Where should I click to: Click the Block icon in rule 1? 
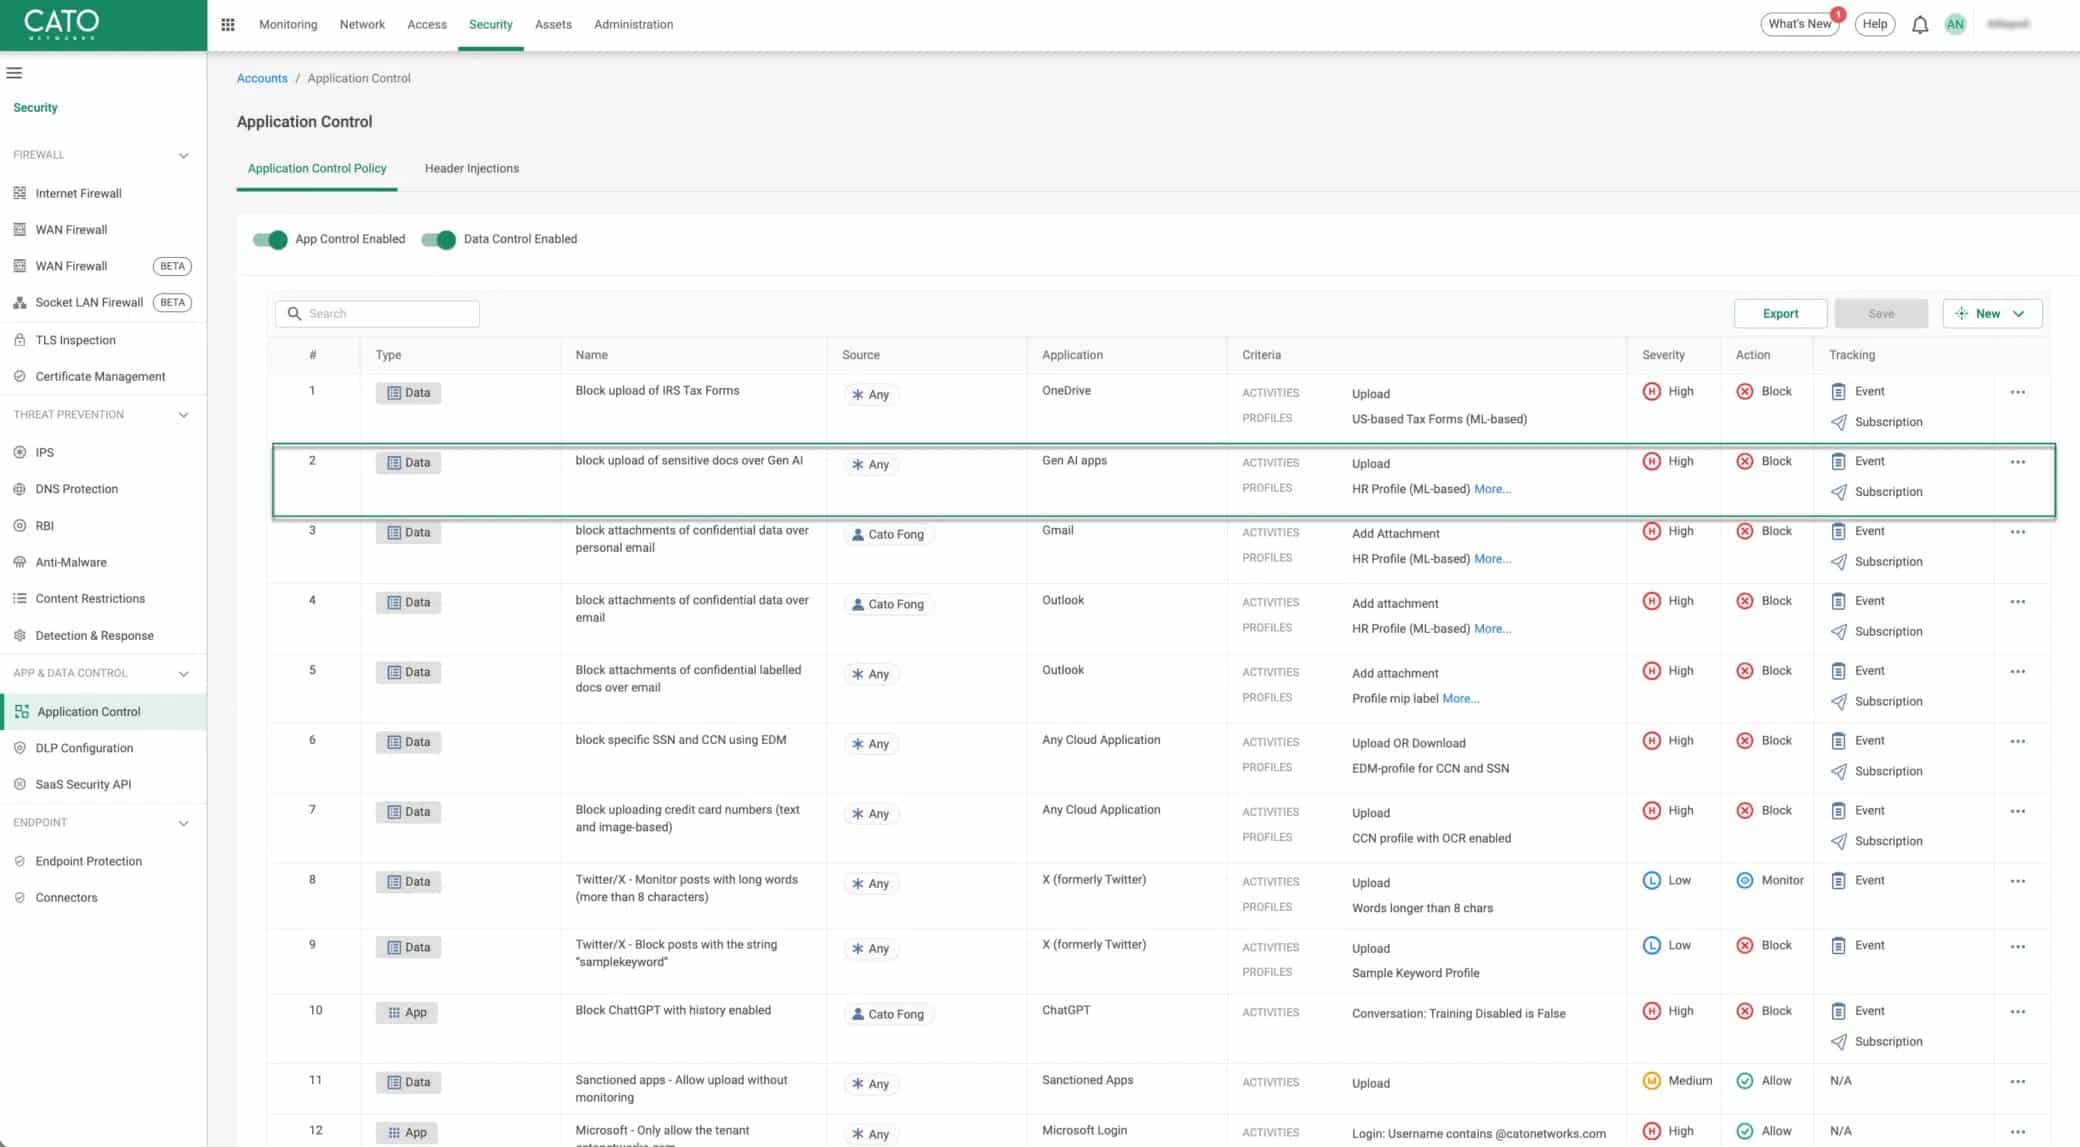(x=1745, y=391)
